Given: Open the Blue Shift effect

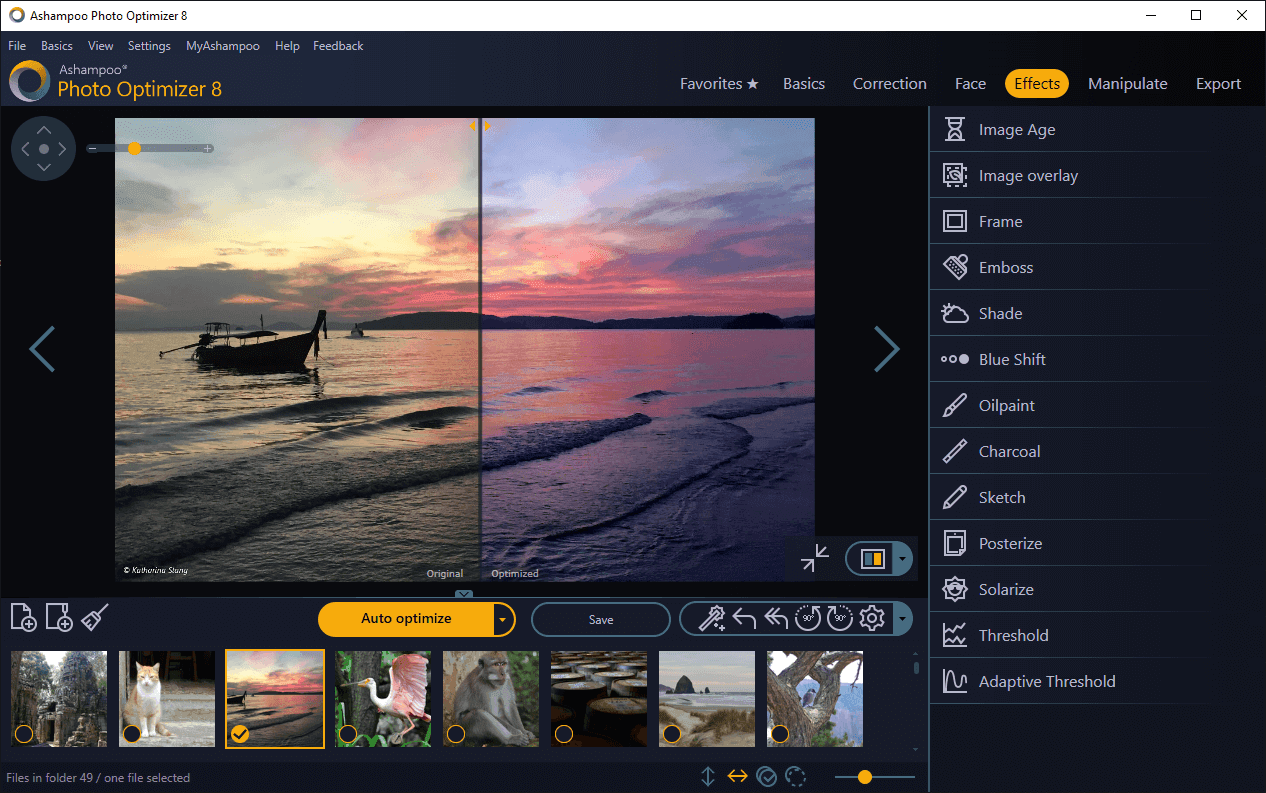Looking at the screenshot, I should (x=1013, y=359).
